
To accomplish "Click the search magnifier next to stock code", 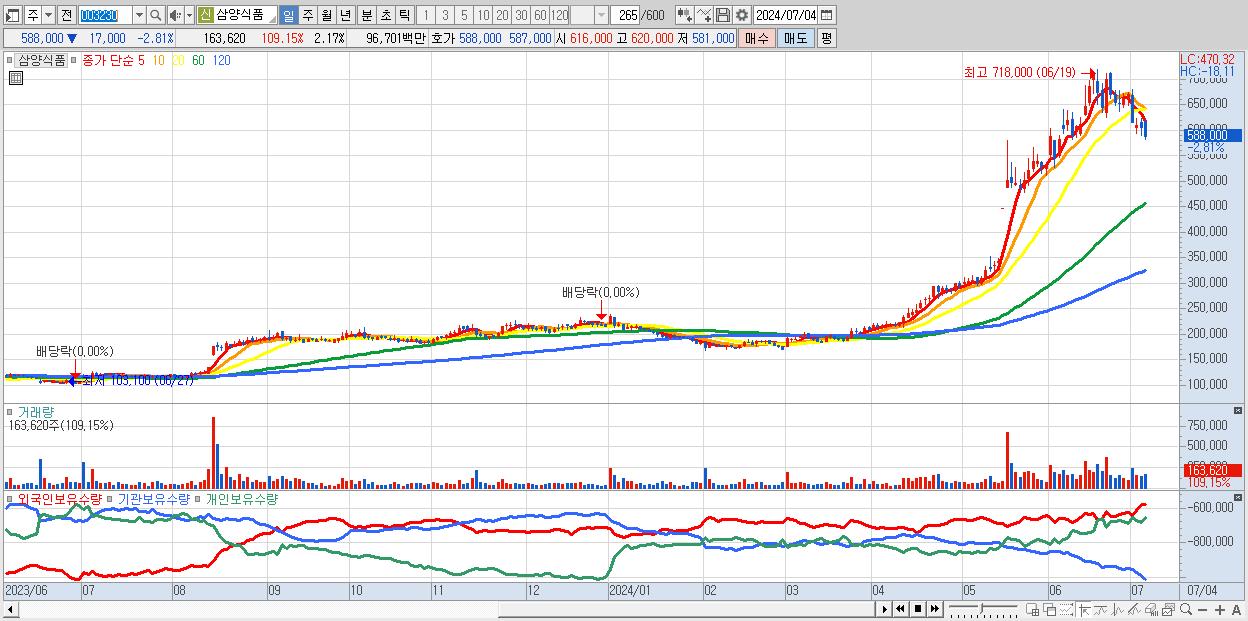I will 156,15.
